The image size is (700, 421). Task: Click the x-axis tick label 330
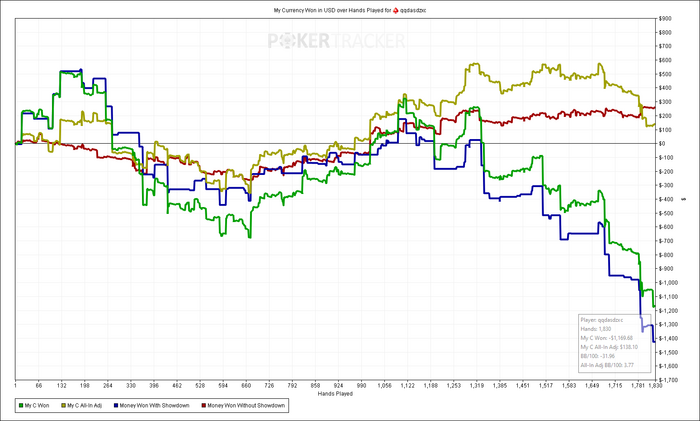tap(131, 386)
